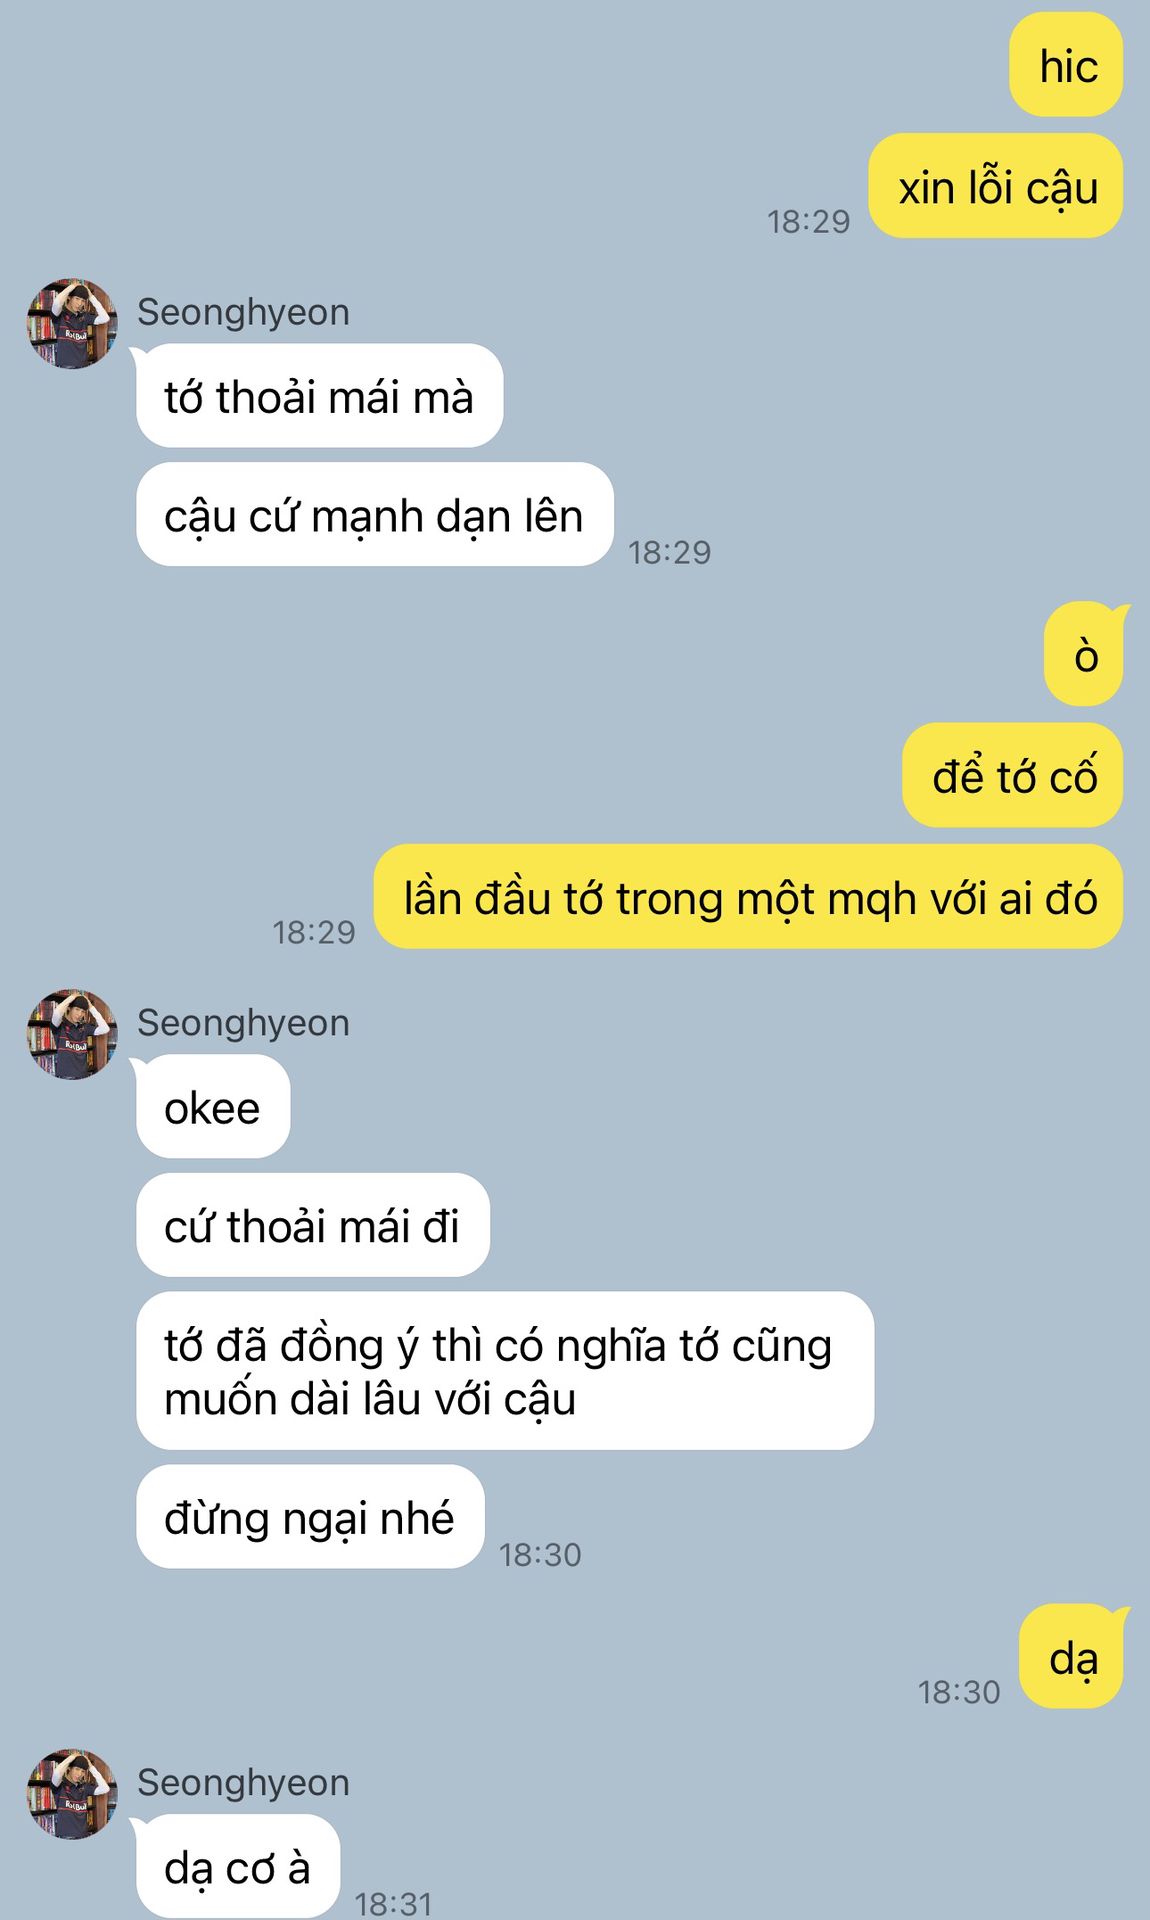Tap the long 'tớ đã đồng ý thì' message
The image size is (1150, 1920).
505,1371
